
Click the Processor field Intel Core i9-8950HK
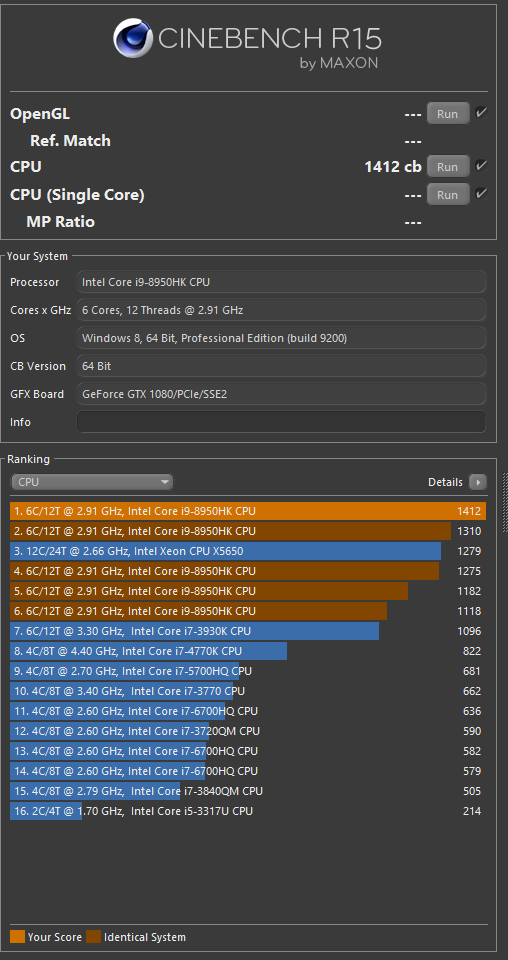(x=282, y=282)
